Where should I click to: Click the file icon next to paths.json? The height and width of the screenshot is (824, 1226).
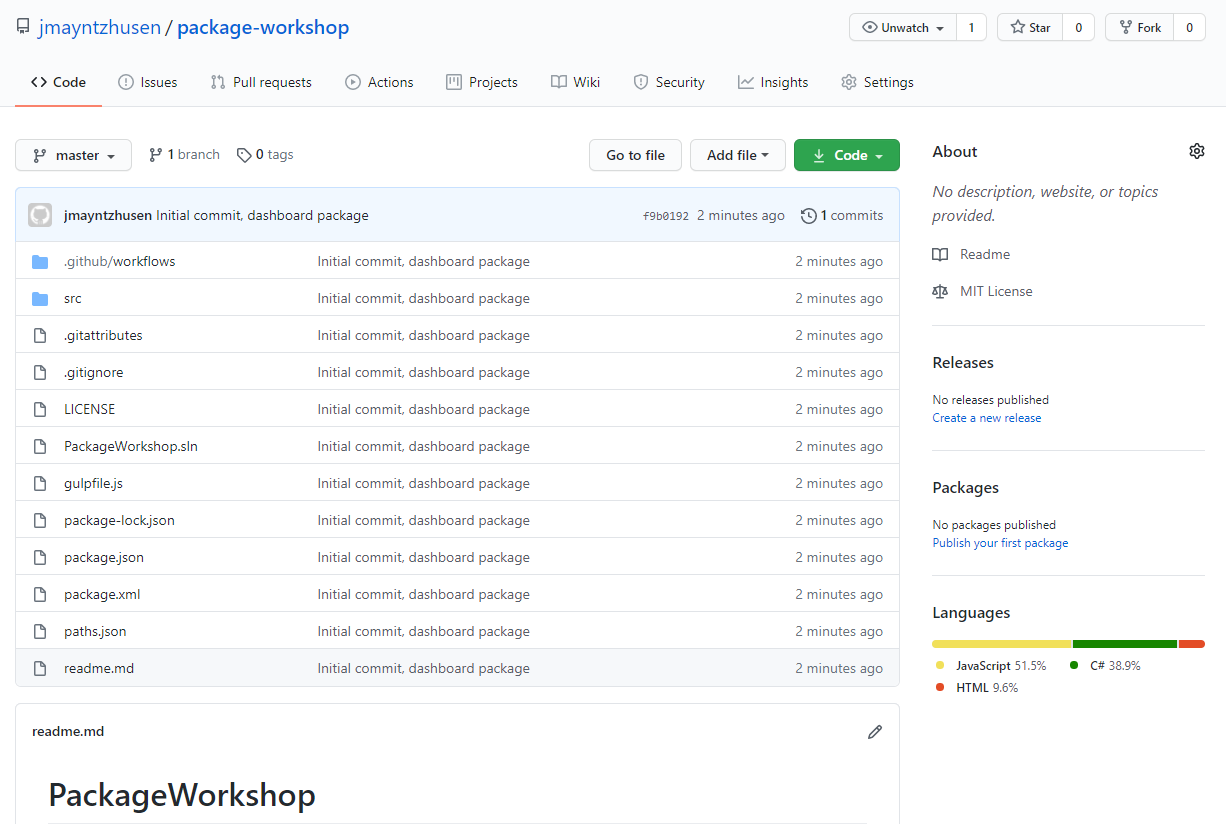40,632
